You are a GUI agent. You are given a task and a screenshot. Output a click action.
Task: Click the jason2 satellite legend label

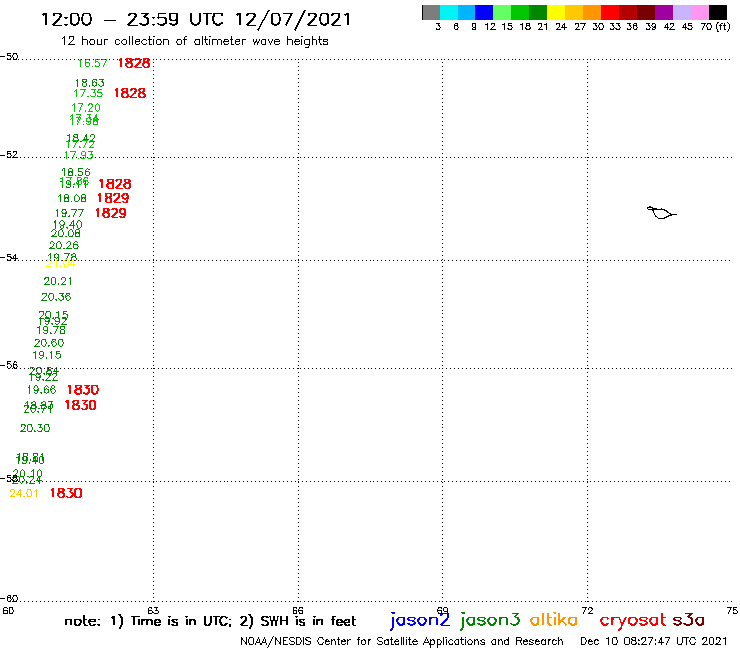pyautogui.click(x=420, y=620)
